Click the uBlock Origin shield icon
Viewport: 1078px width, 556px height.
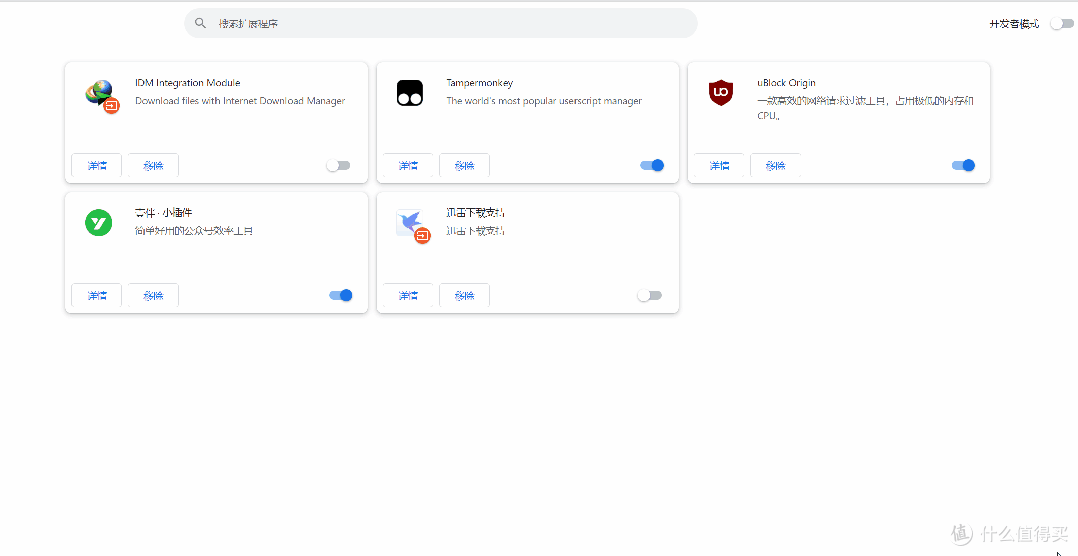point(720,93)
